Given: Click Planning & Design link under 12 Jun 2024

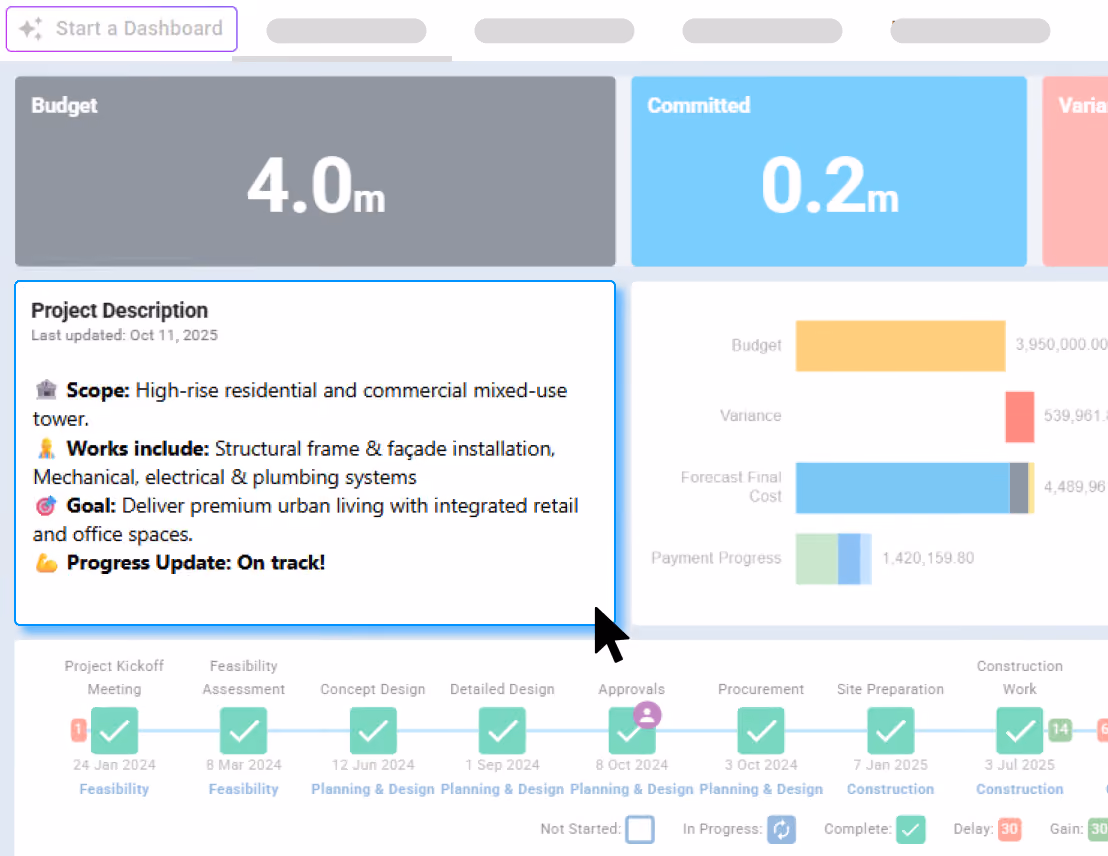Looking at the screenshot, I should pos(373,789).
